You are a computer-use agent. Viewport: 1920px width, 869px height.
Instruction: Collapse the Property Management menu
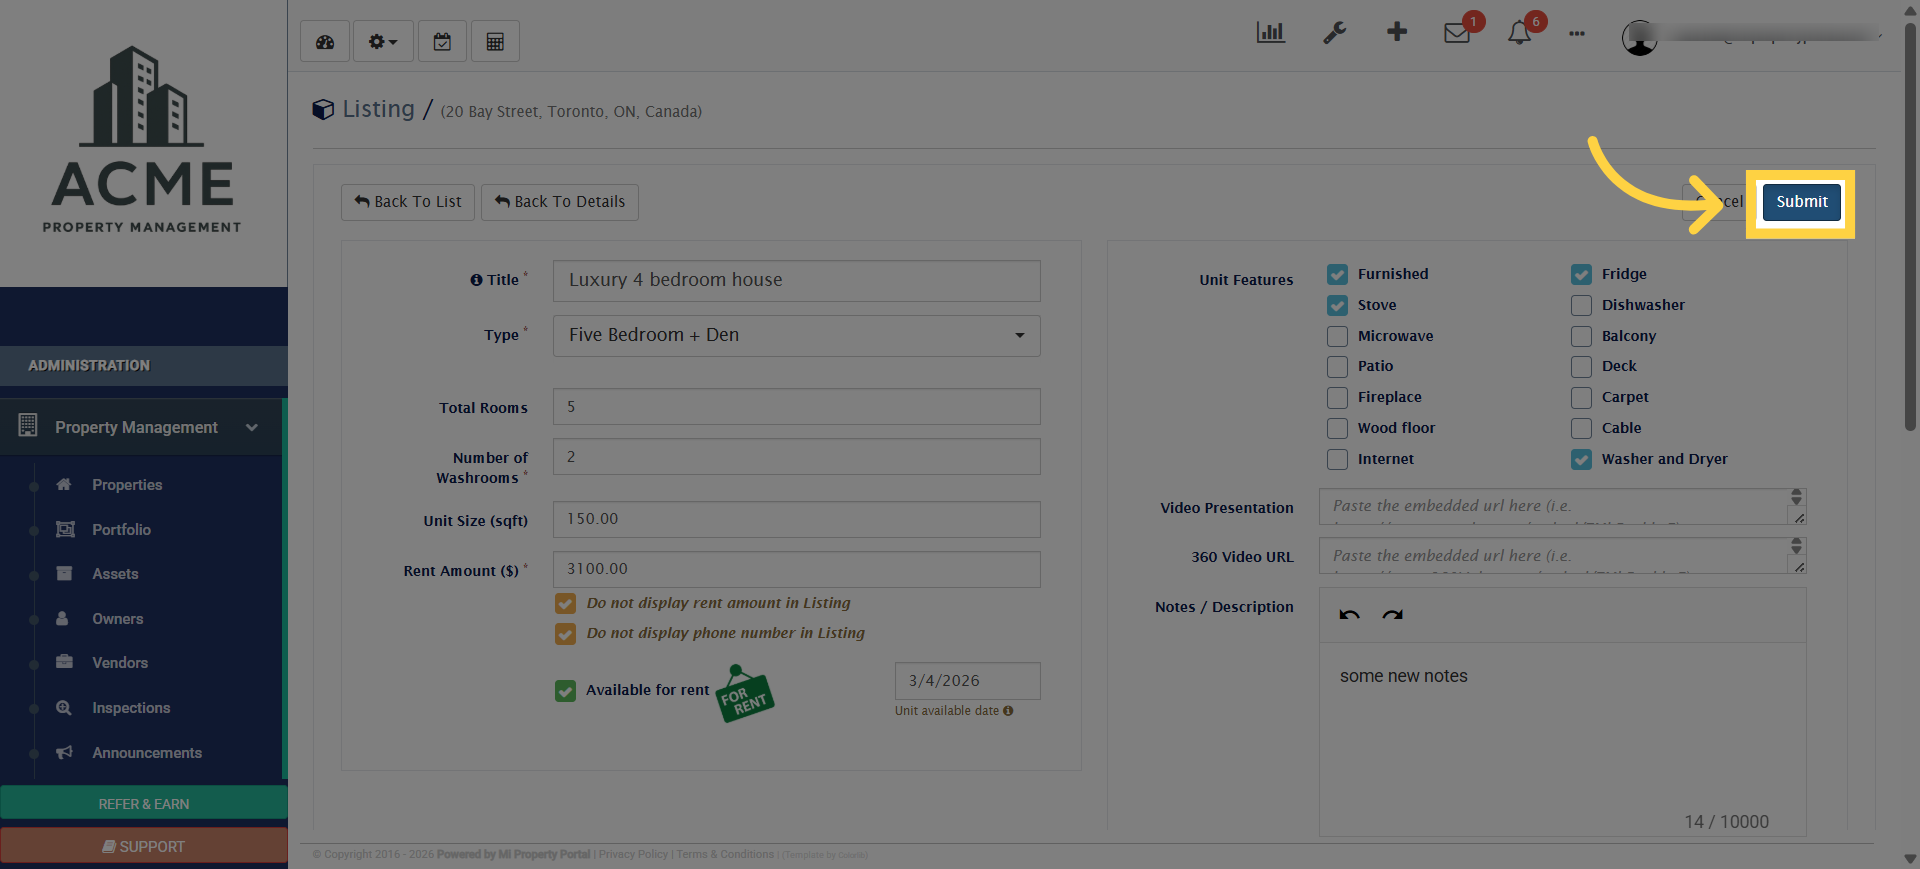(x=142, y=427)
